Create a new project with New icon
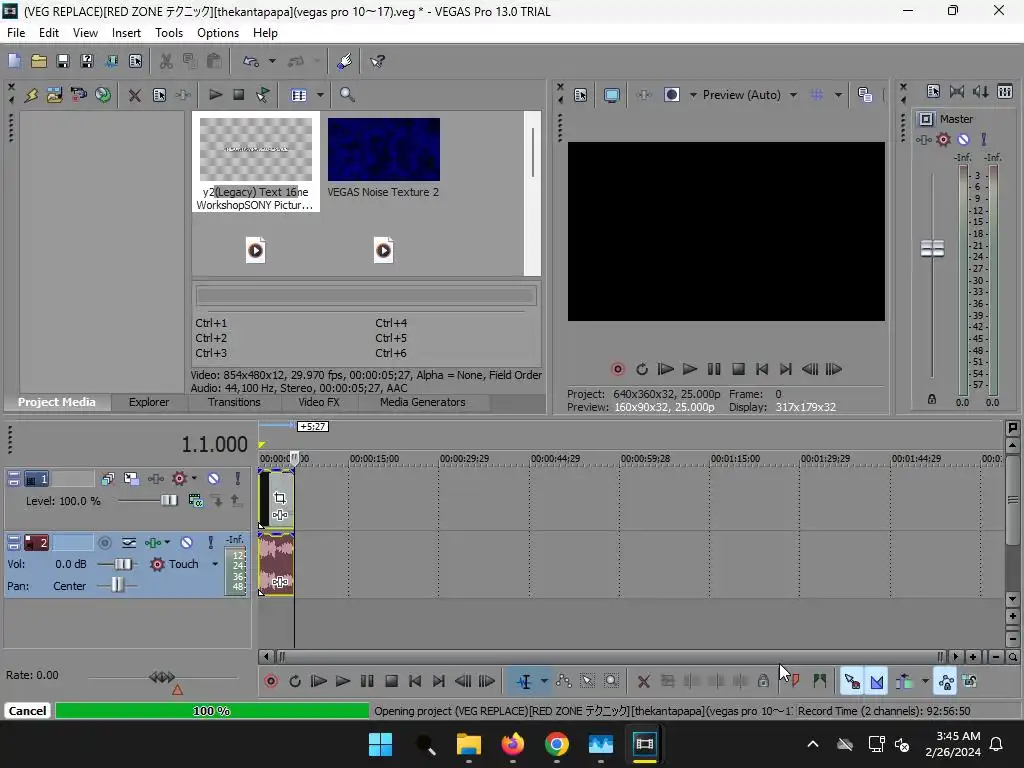The height and width of the screenshot is (768, 1024). (14, 61)
